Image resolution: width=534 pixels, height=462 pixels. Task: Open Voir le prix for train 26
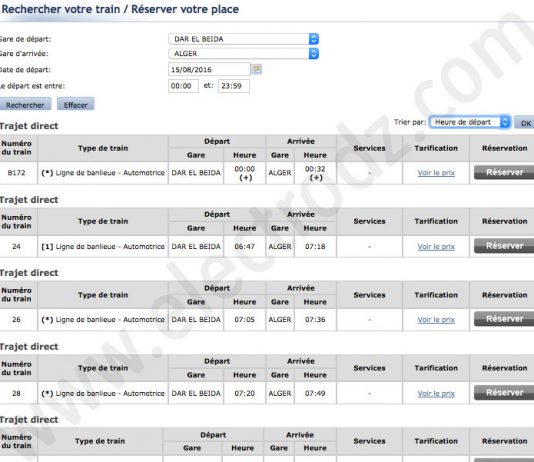coord(436,319)
